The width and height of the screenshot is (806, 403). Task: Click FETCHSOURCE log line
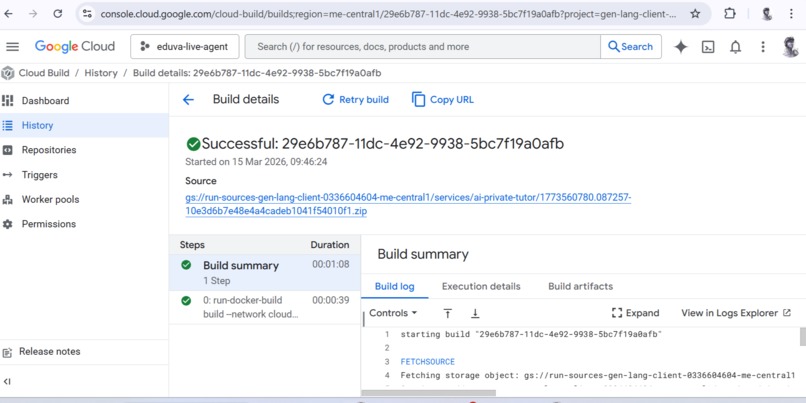(x=428, y=362)
